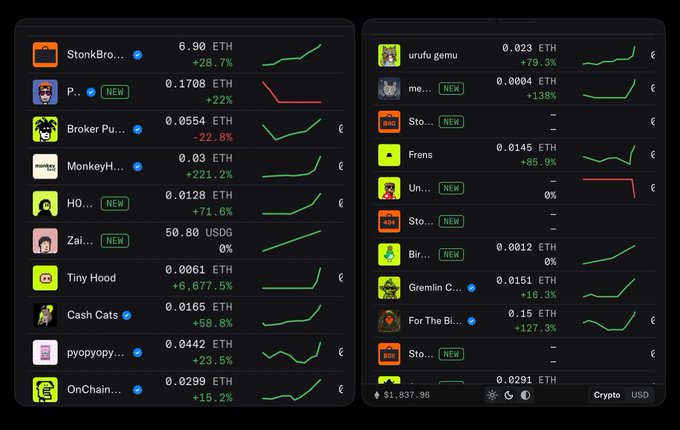Click the +221.2% change value
The width and height of the screenshot is (680, 430).
coord(209,175)
